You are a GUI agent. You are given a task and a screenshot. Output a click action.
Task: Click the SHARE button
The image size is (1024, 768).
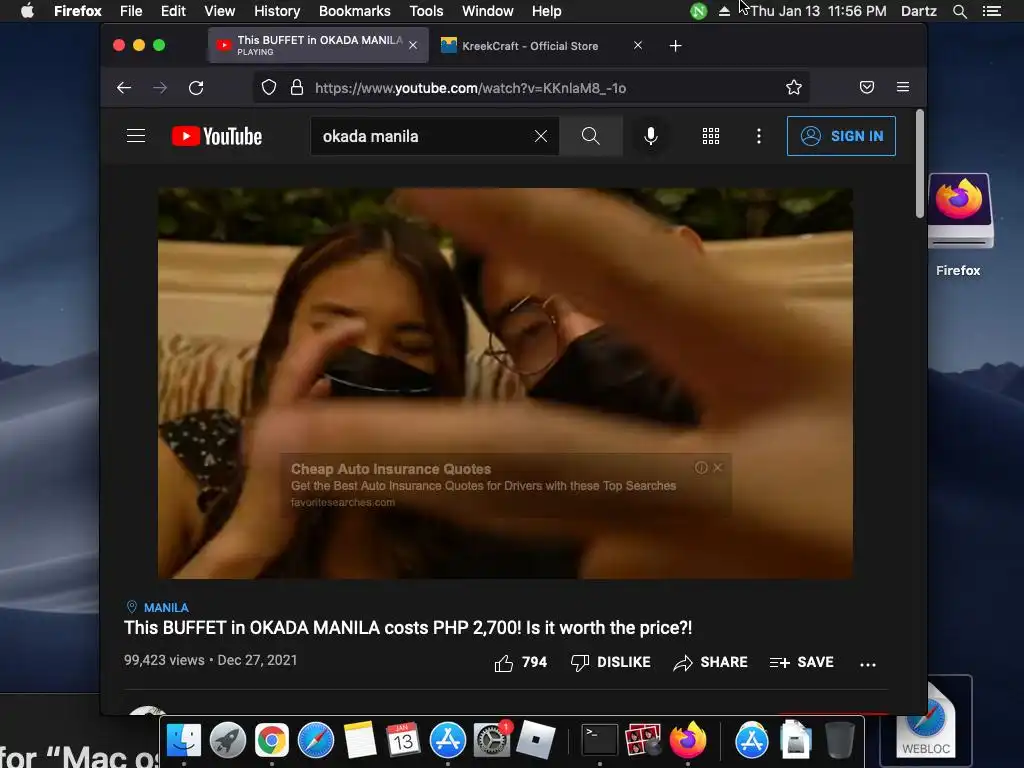711,663
